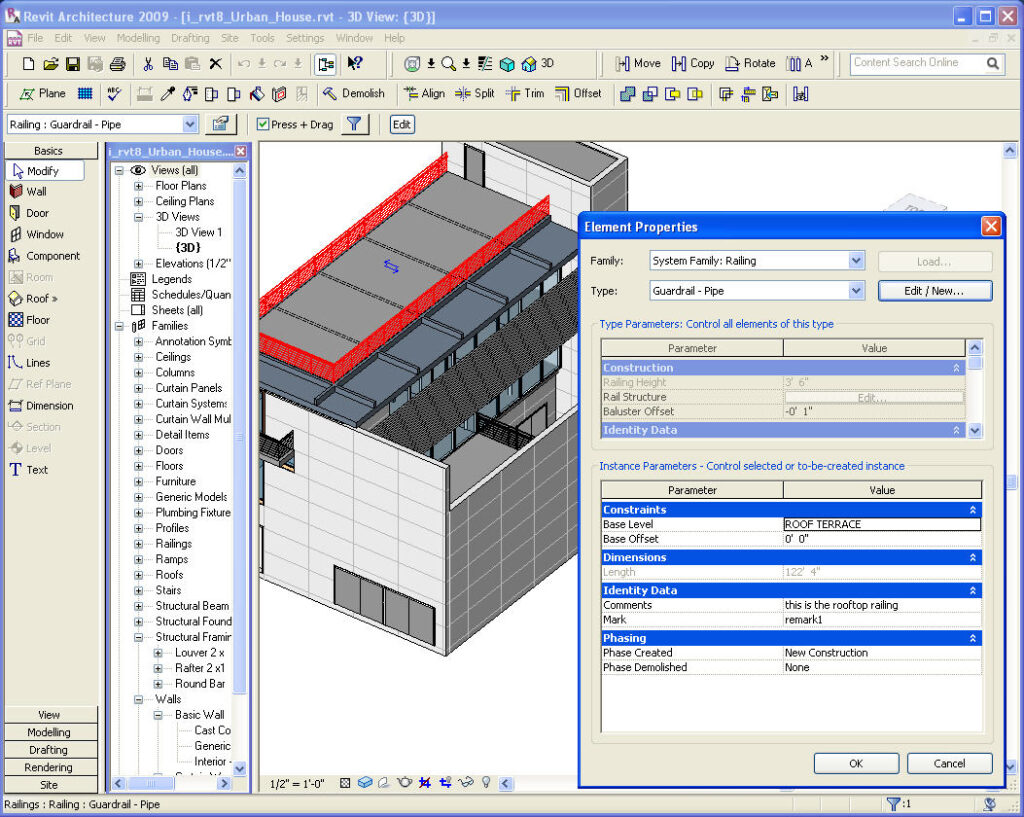
Task: Click the Base Level value ROOF TERRACE
Action: (882, 524)
